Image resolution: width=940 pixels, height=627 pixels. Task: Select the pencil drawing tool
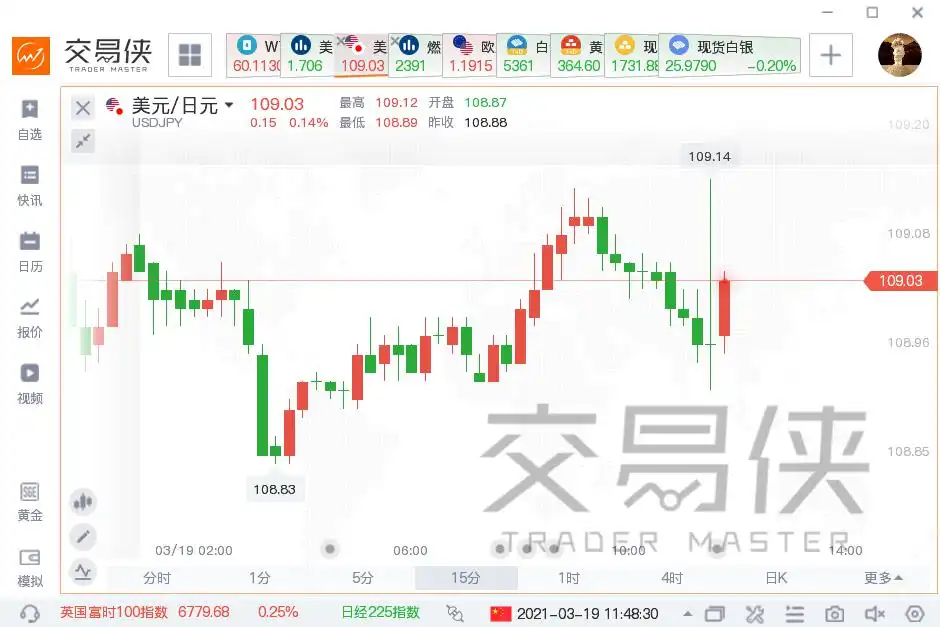click(x=83, y=536)
